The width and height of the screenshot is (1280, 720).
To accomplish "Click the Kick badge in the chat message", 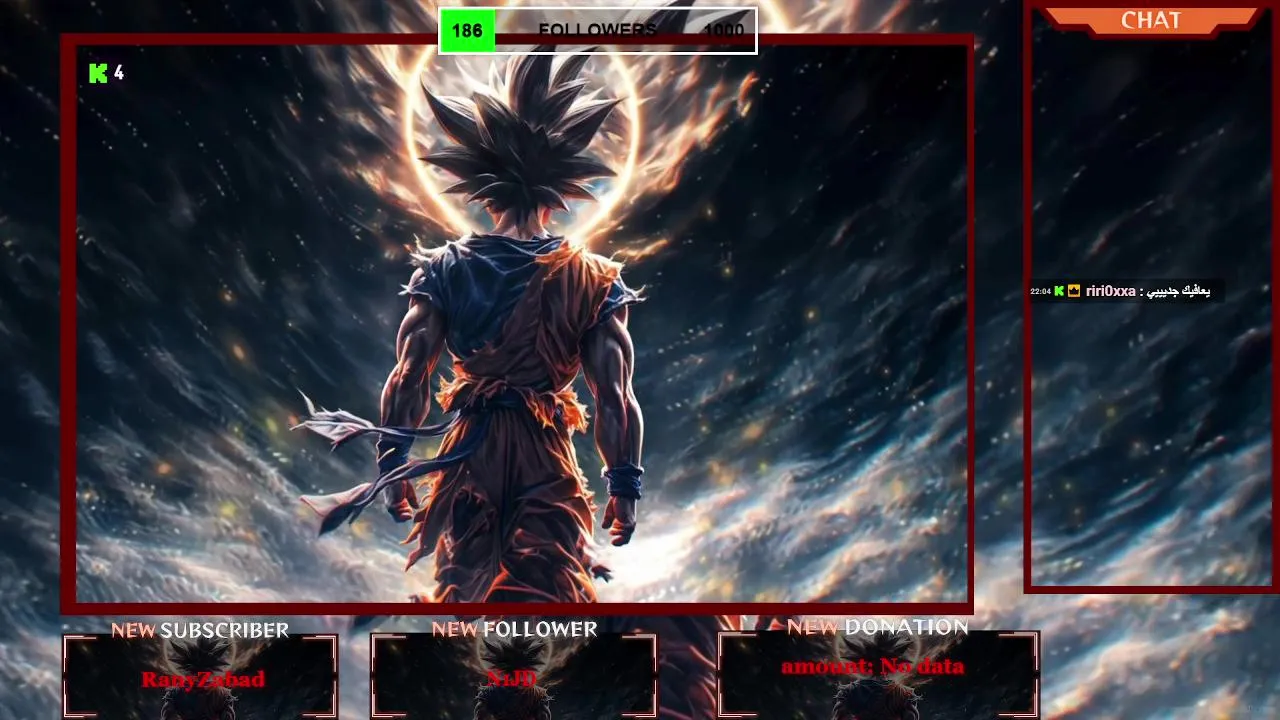I will pos(1059,291).
